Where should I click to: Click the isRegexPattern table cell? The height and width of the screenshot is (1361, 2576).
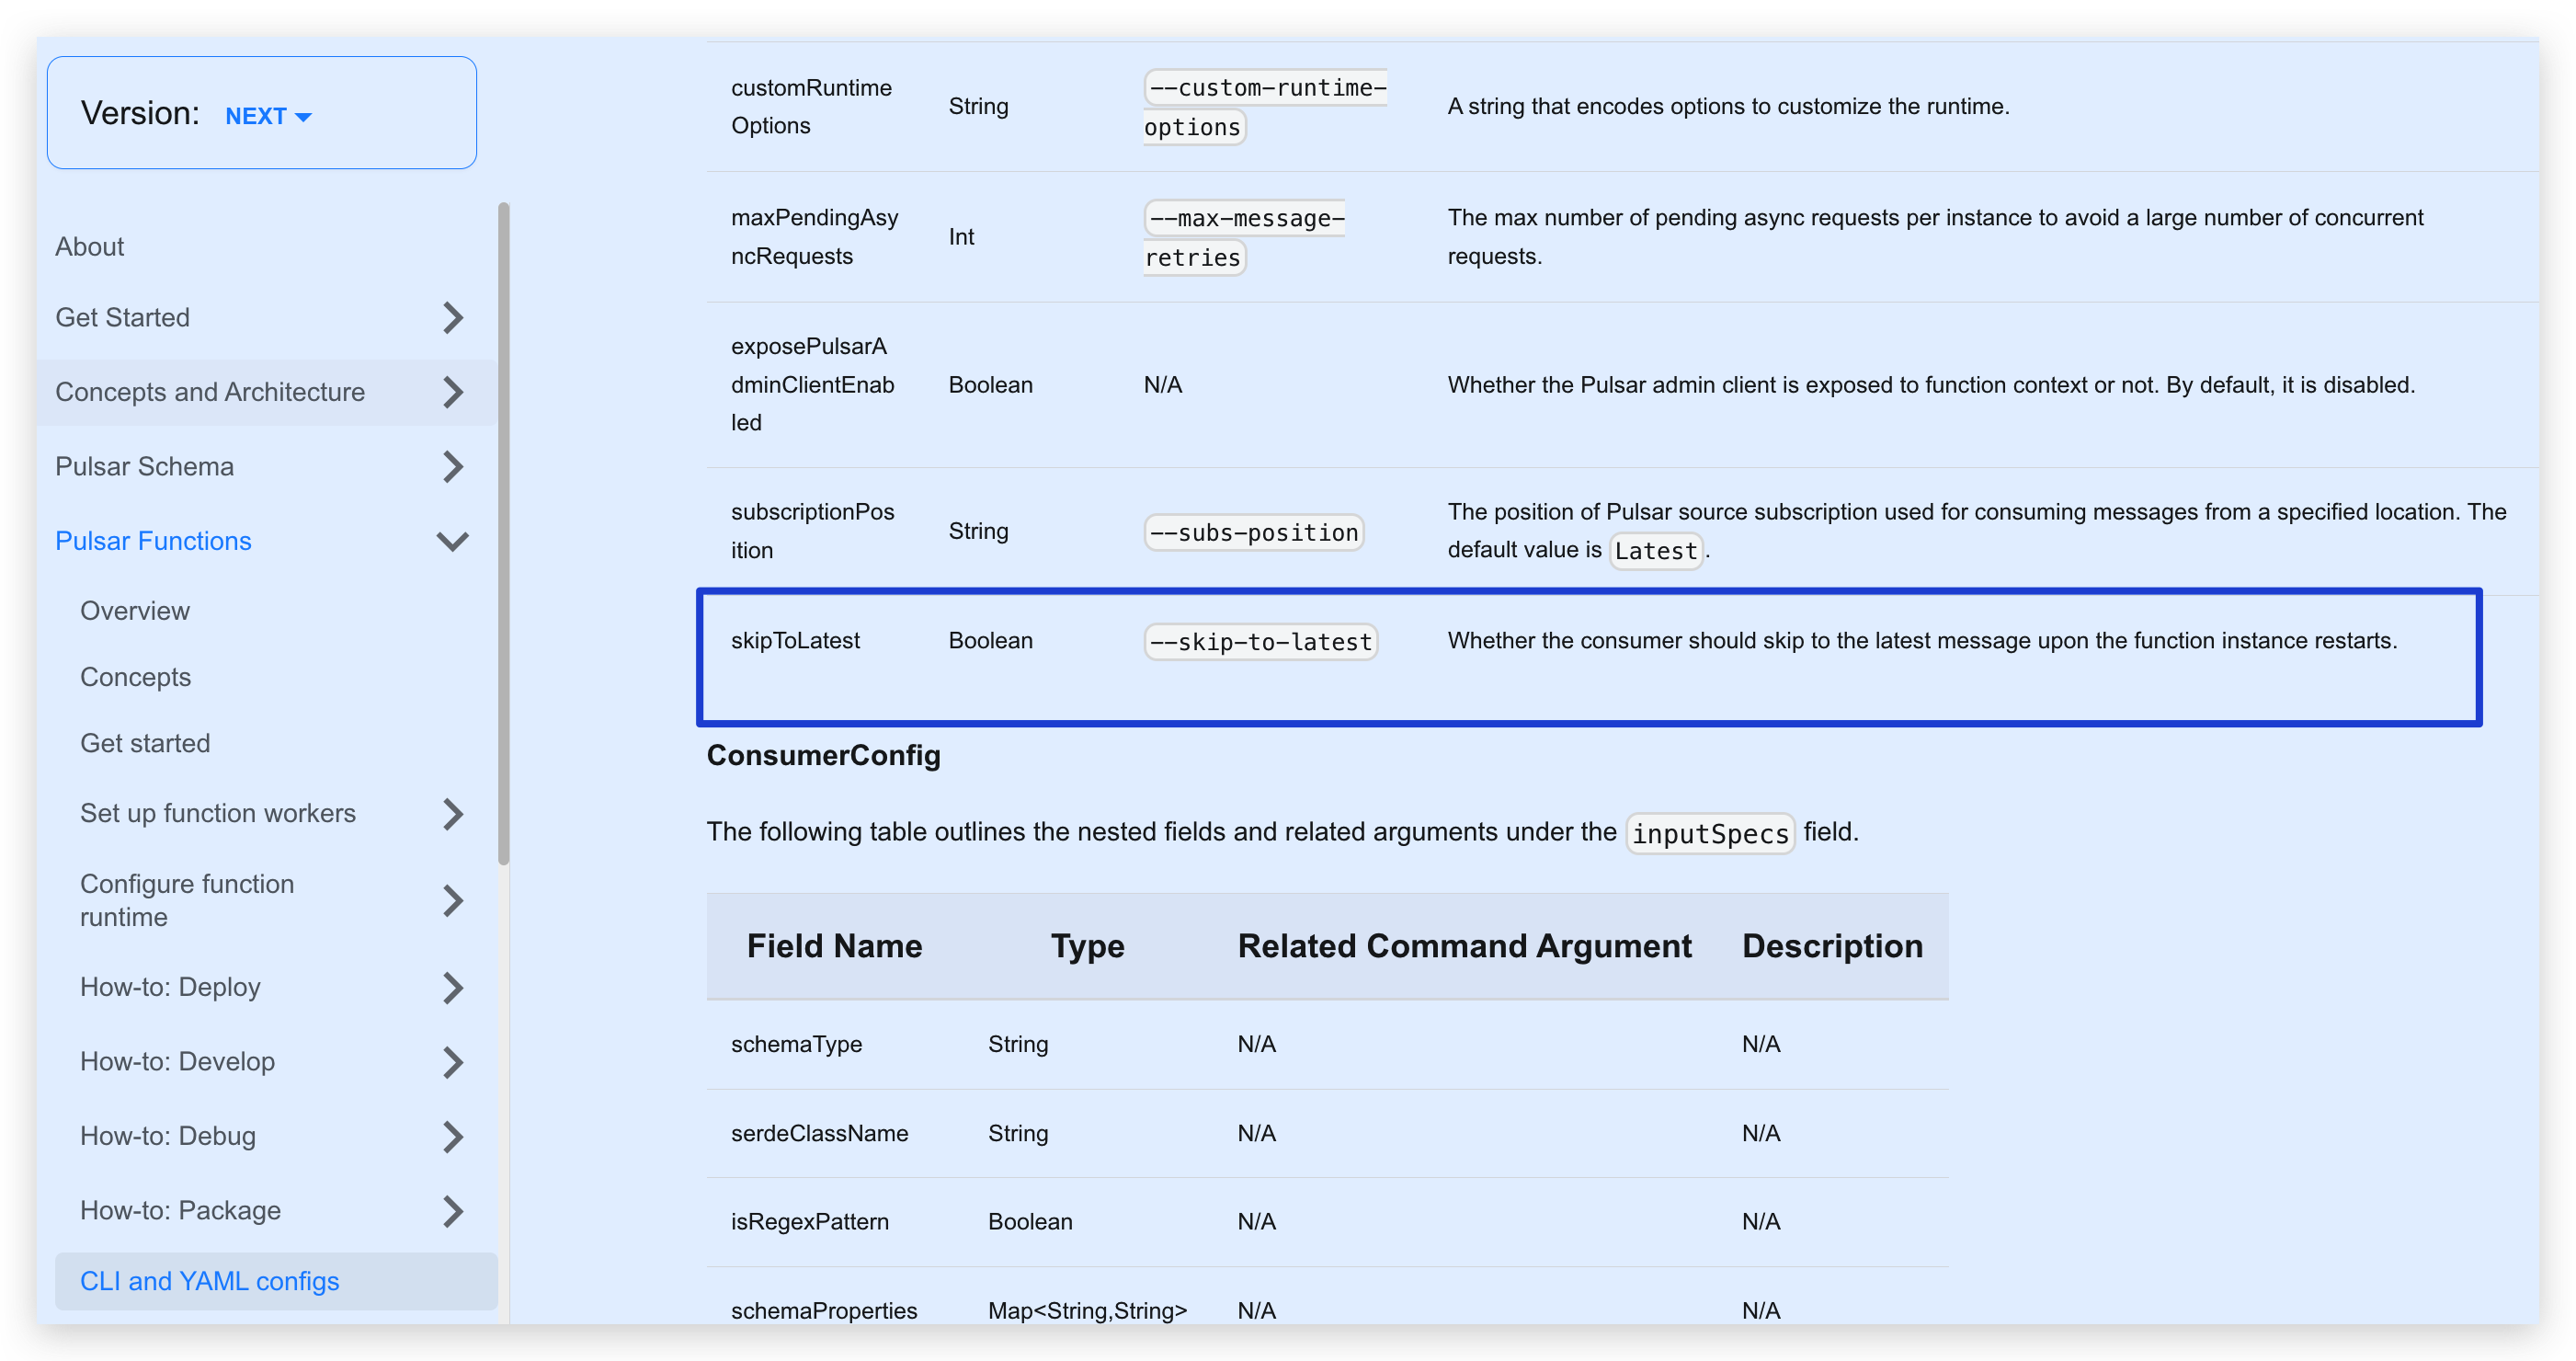pyautogui.click(x=810, y=1222)
